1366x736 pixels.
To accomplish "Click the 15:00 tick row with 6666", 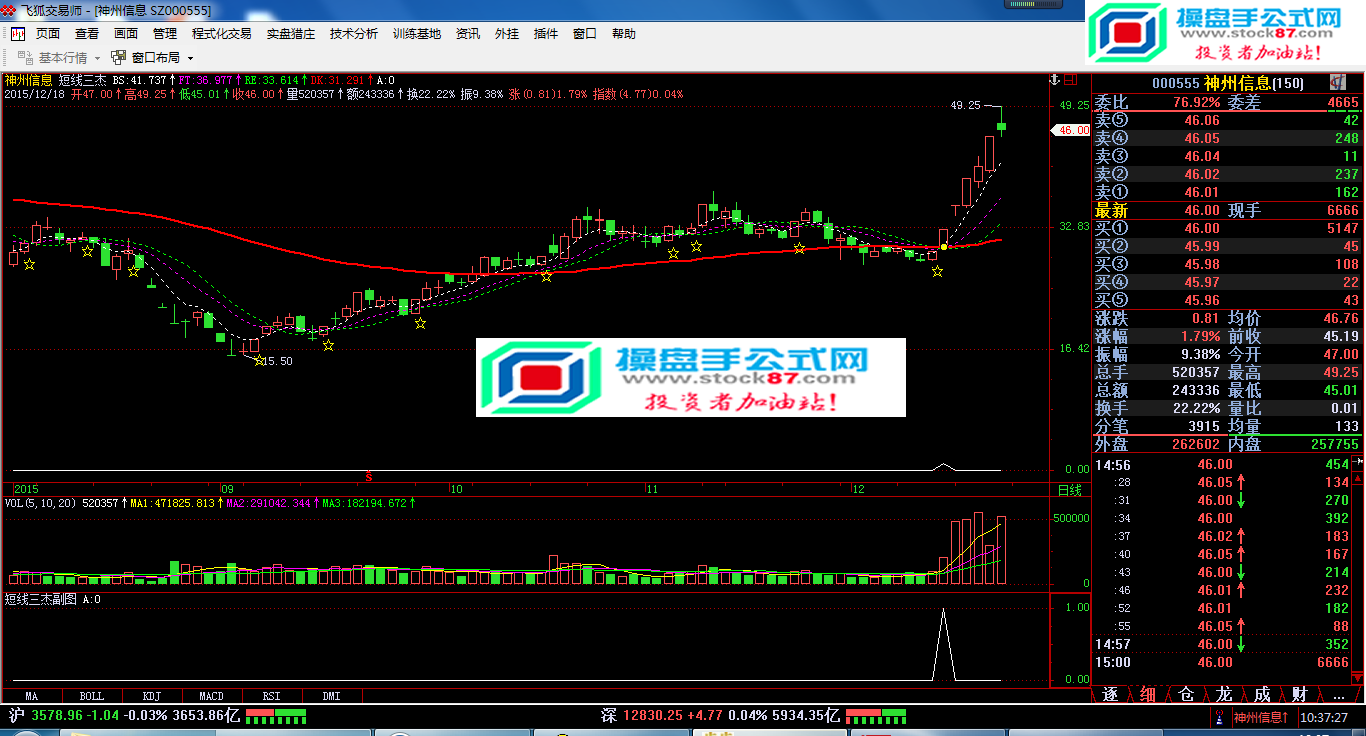I will coord(1222,662).
